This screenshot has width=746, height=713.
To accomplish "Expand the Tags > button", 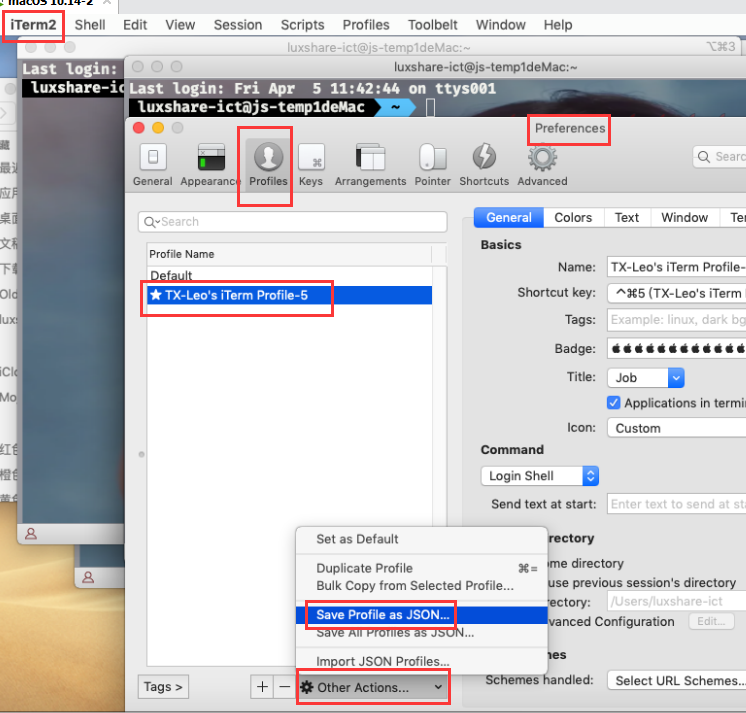I will 163,687.
